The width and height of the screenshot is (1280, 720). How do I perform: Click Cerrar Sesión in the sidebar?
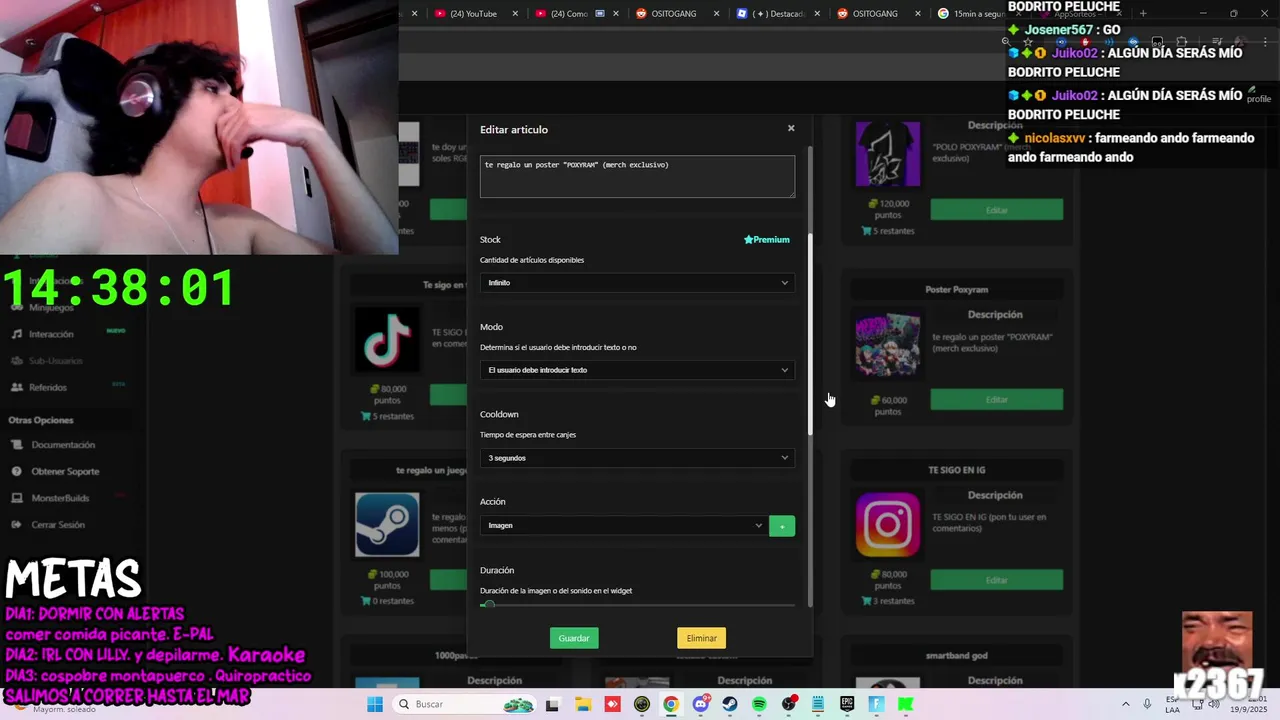(x=58, y=524)
